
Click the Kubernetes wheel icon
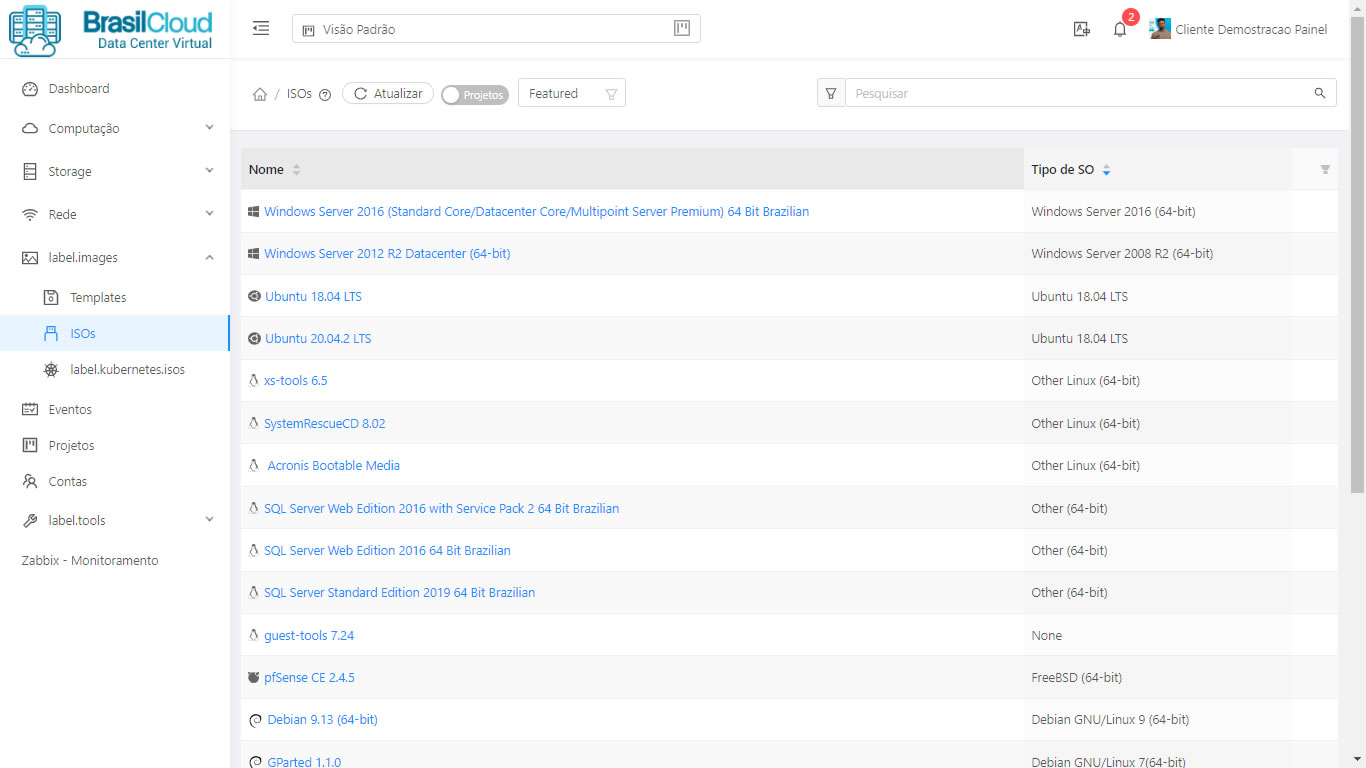point(51,369)
